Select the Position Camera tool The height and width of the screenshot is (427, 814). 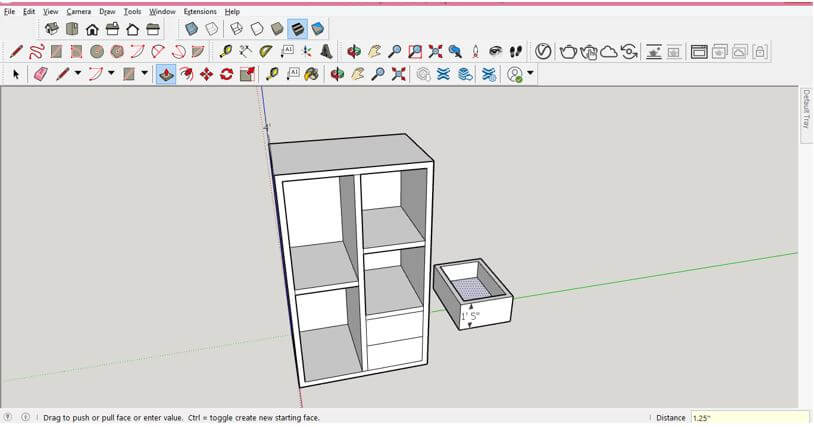click(476, 51)
